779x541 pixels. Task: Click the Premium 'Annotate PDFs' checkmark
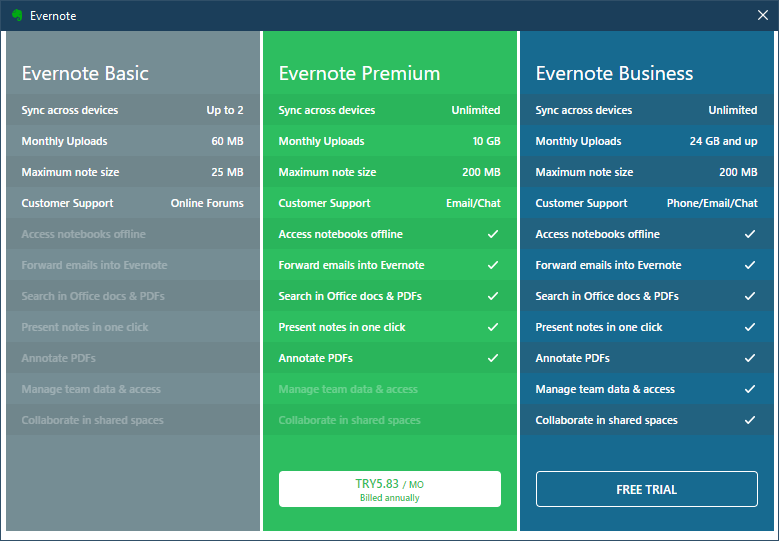click(x=493, y=358)
